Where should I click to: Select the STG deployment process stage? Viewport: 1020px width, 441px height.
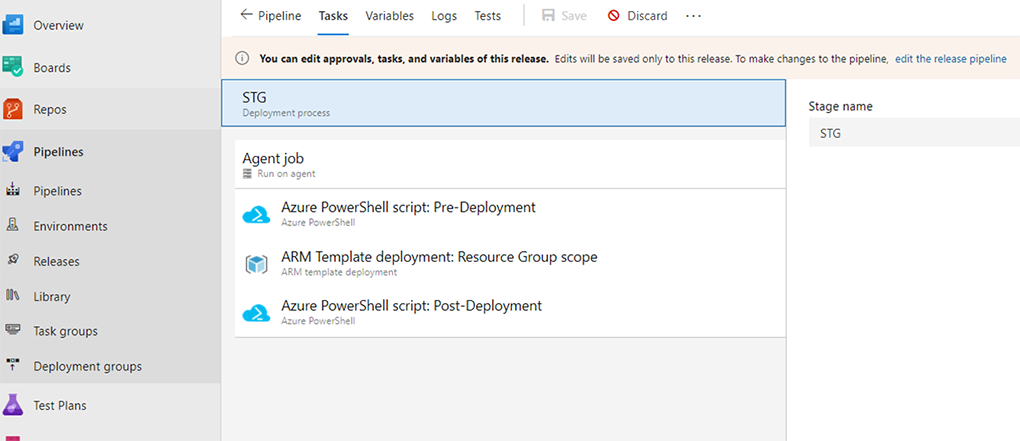[503, 103]
